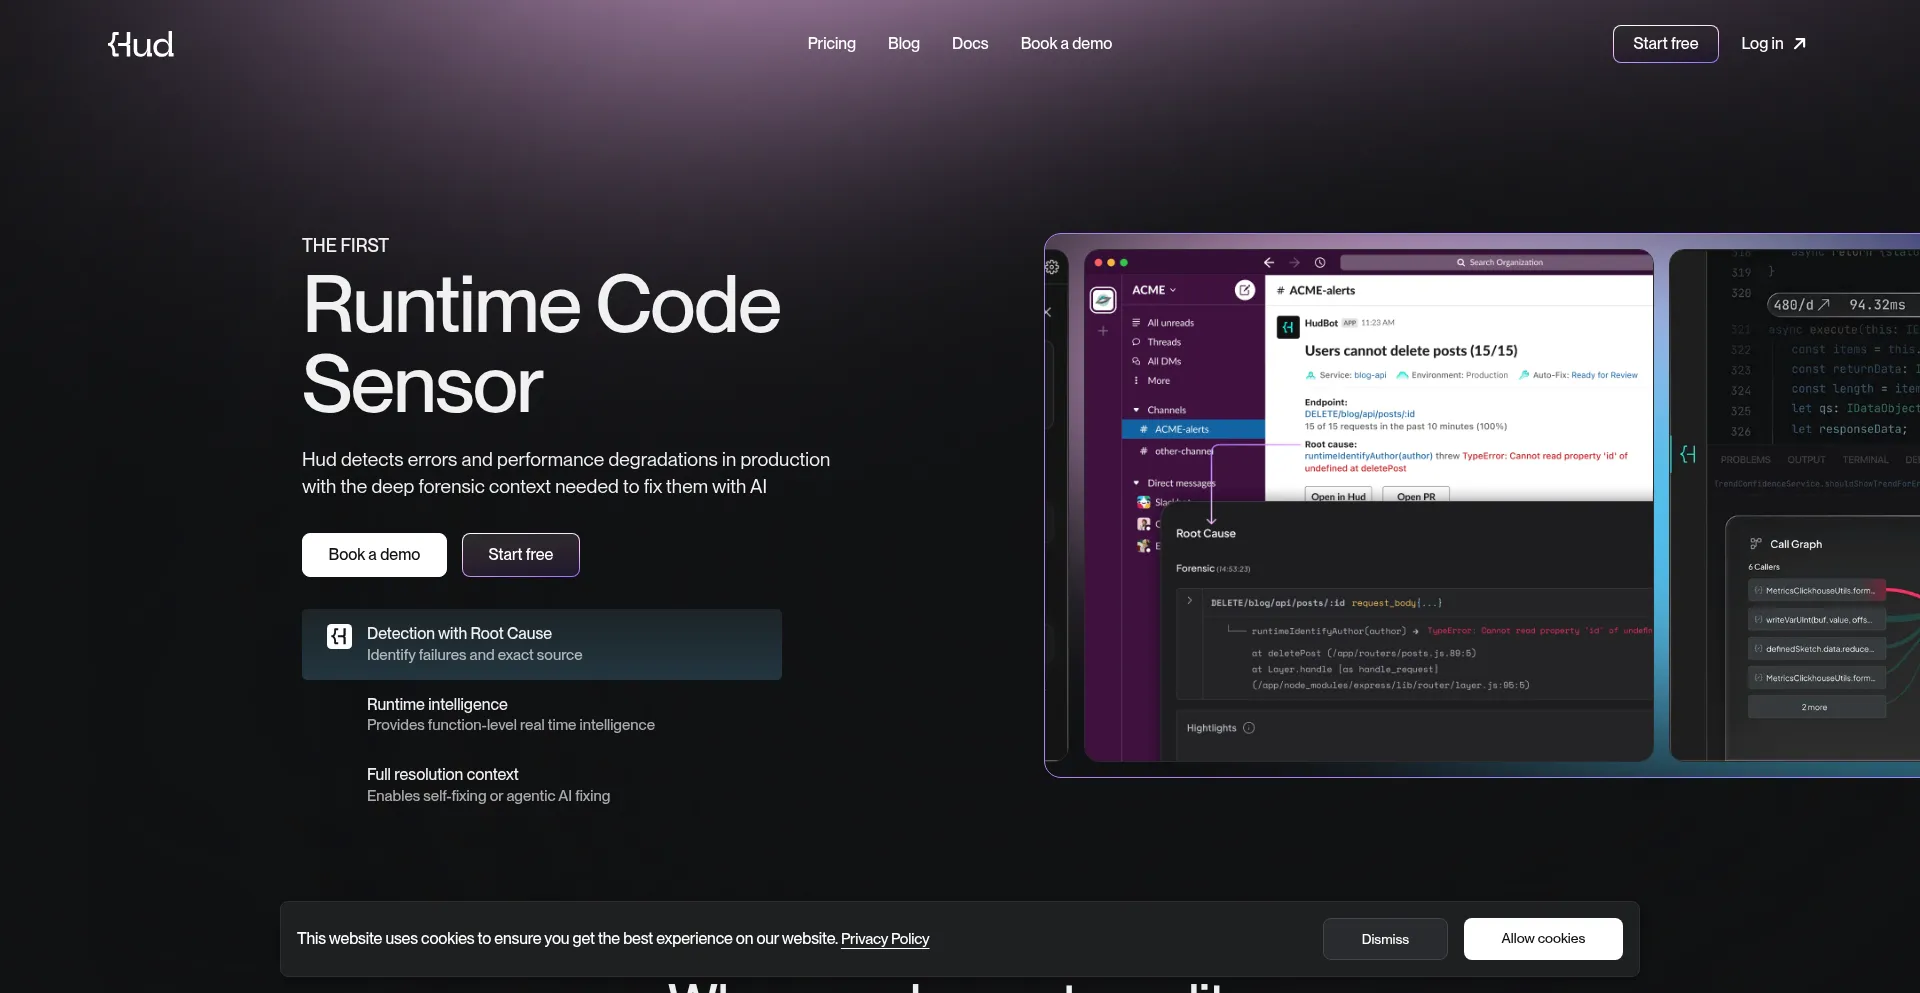Select the definedSketch.data.reduce caller node
Screen dimensions: 1920x993
coord(1817,649)
